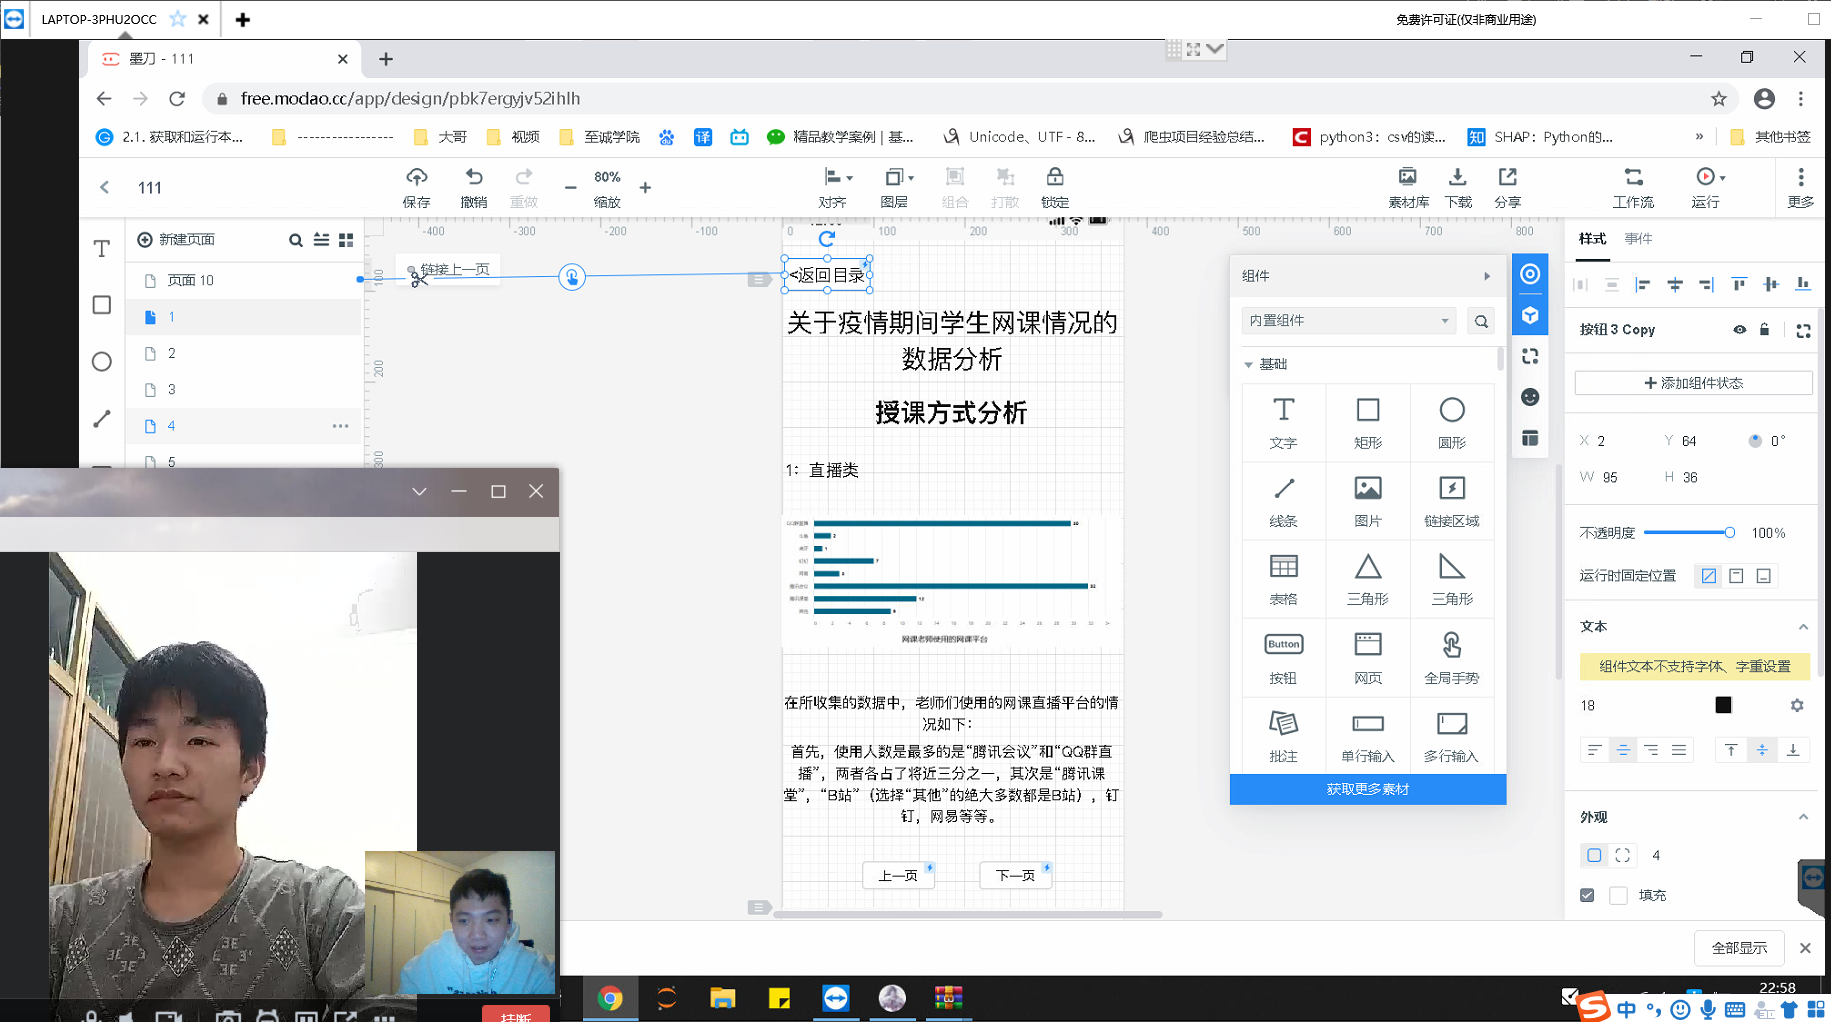Zoom in with the plus icon
The image size is (1831, 1022).
coord(645,187)
